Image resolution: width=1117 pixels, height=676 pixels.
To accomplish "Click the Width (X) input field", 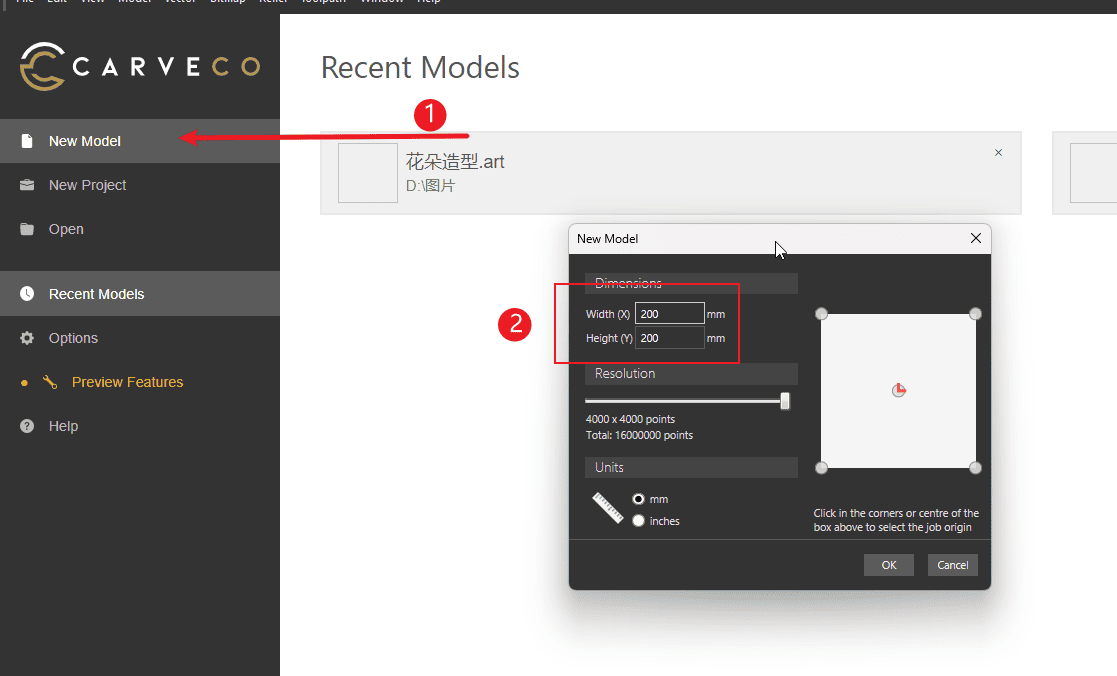I will tap(669, 314).
